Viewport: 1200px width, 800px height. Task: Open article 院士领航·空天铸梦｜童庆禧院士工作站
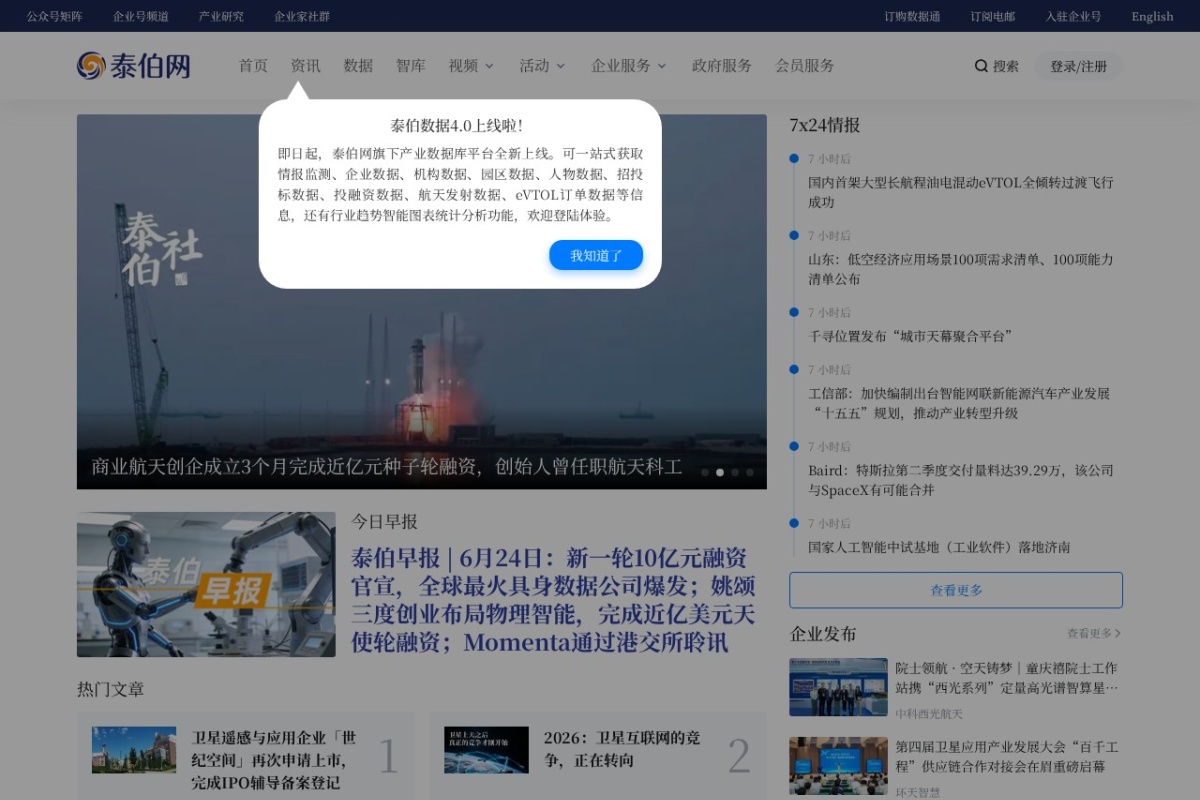point(1006,677)
